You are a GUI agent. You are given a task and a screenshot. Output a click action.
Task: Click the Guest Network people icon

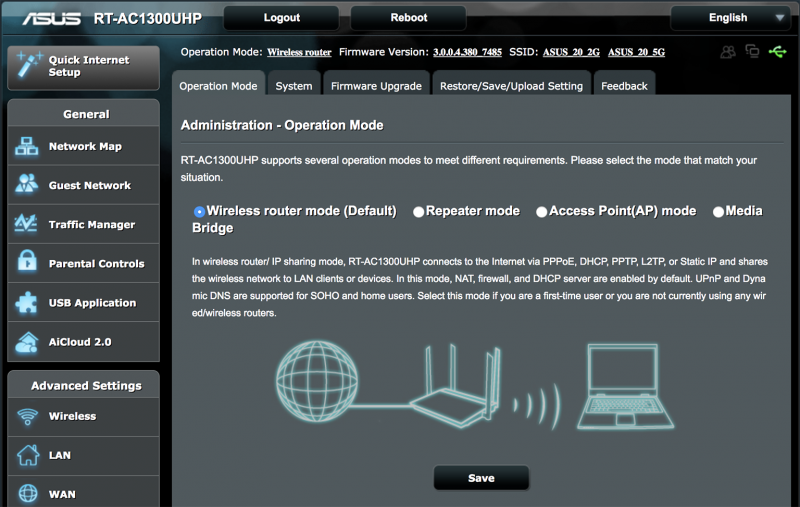click(27, 185)
